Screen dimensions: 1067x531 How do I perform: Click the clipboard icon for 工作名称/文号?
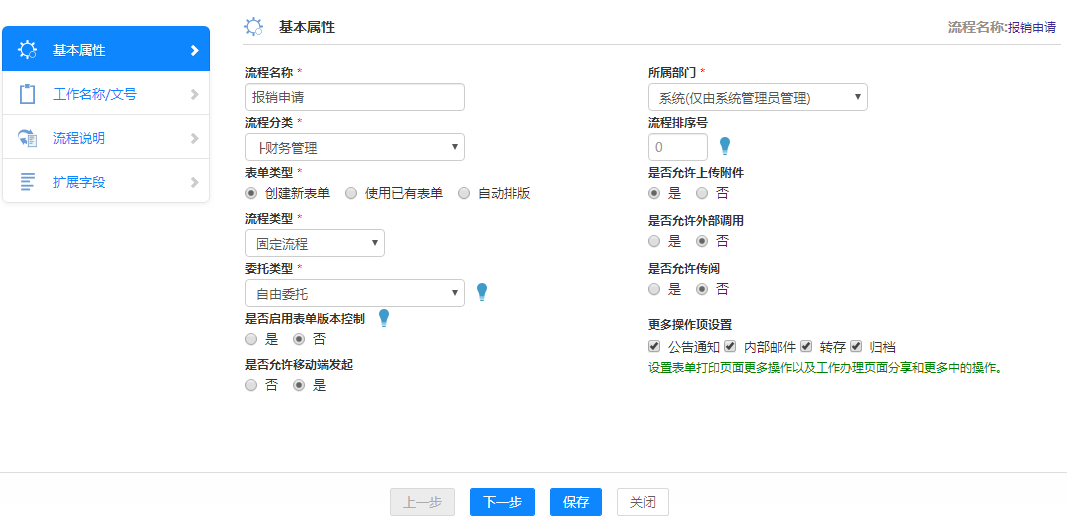coord(28,95)
